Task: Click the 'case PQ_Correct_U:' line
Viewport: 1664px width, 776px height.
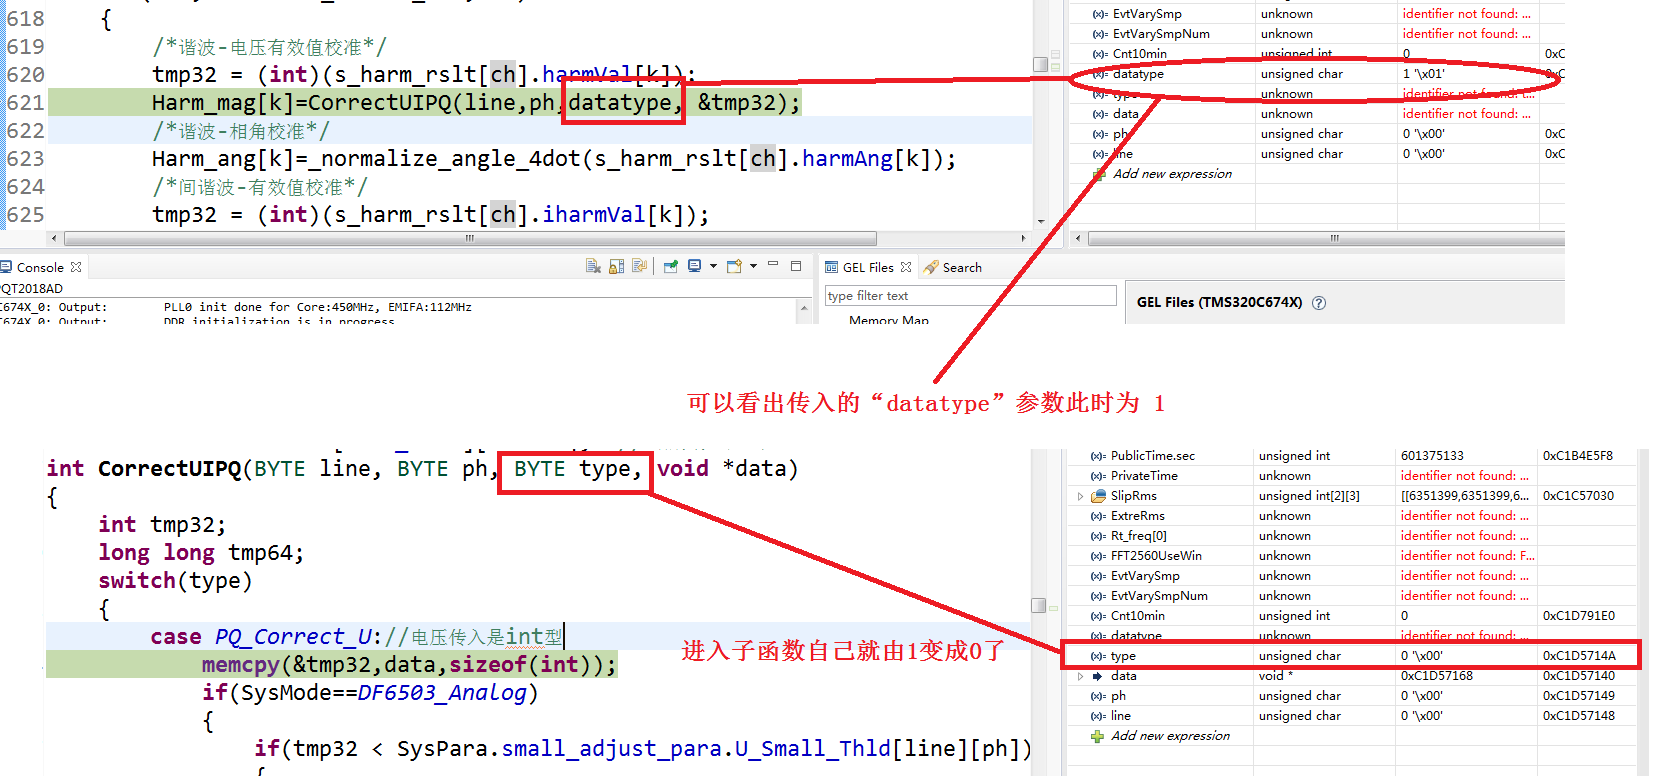Action: (356, 637)
